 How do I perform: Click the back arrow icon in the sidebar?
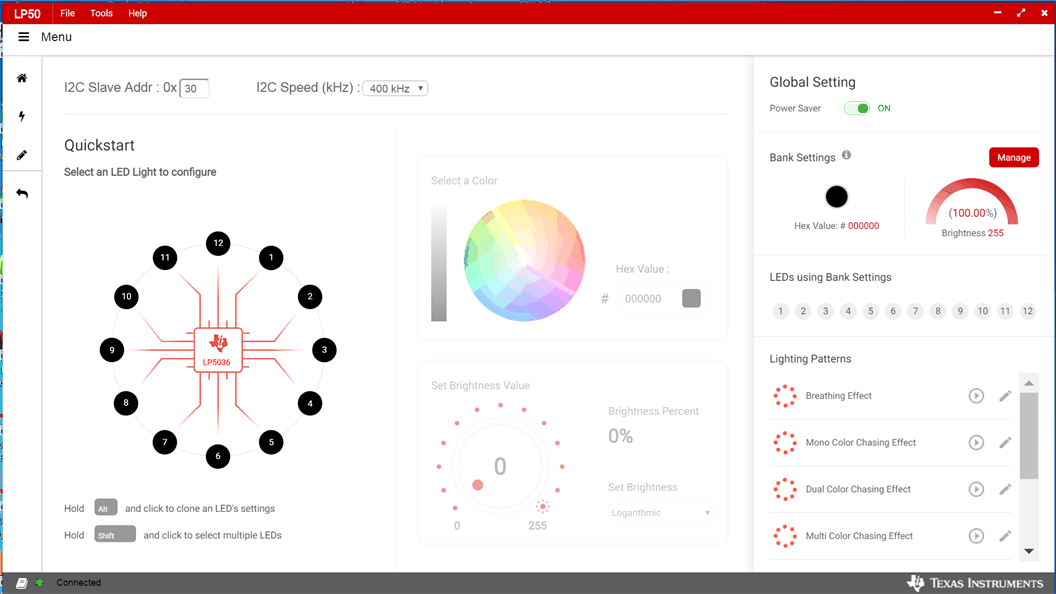pos(22,192)
